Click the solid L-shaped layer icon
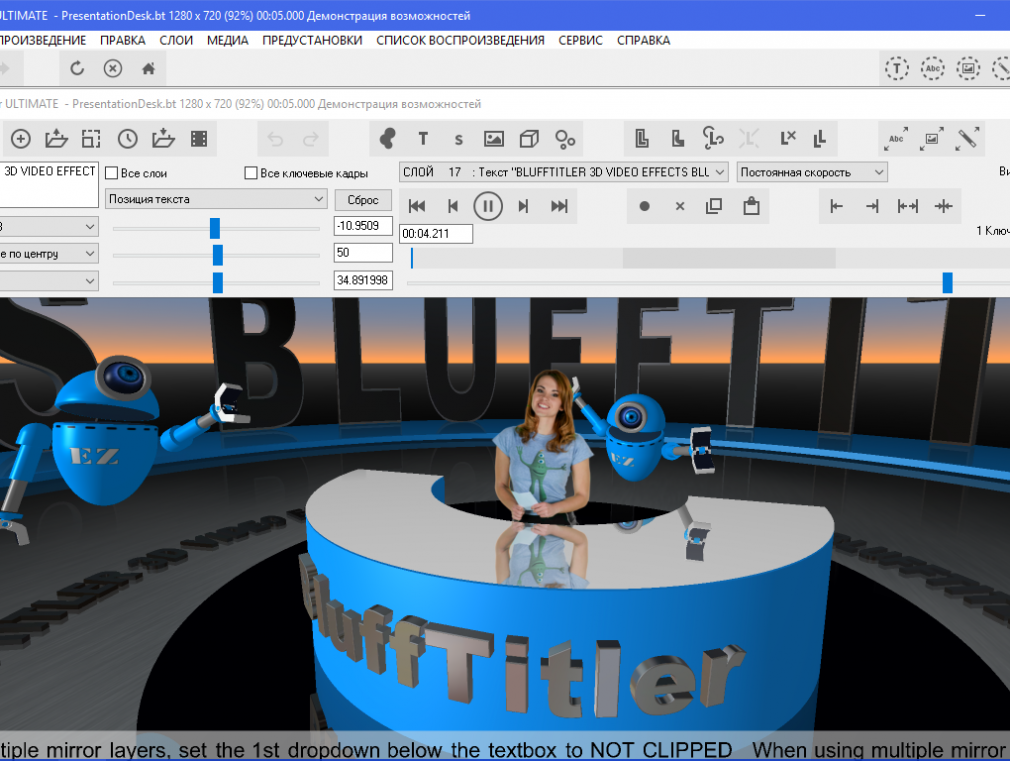This screenshot has width=1010, height=761. 678,139
